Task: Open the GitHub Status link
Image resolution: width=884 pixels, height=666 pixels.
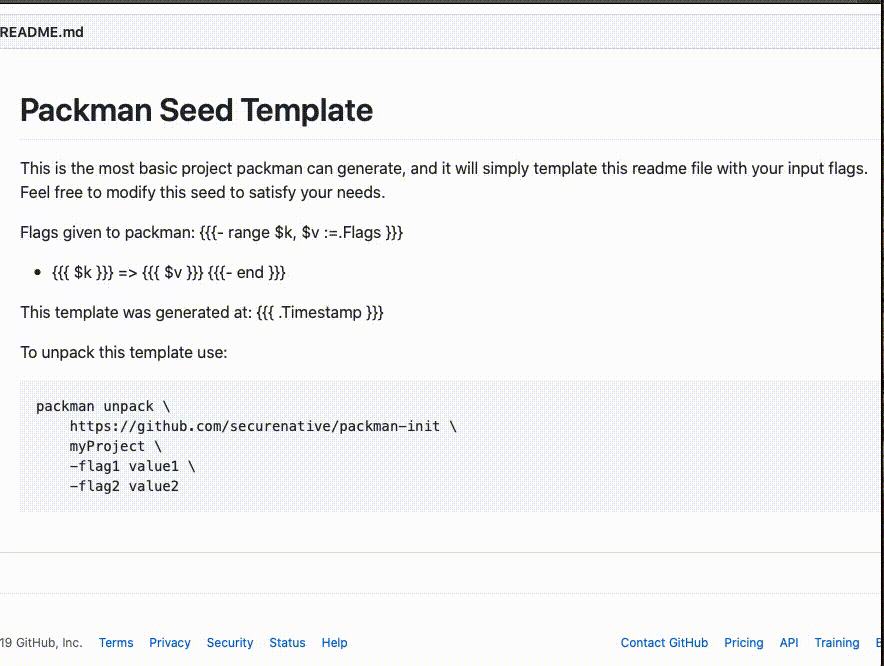Action: click(287, 643)
